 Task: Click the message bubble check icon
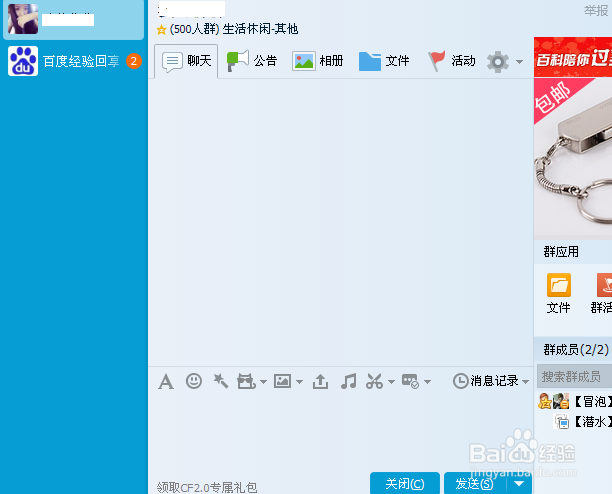point(410,381)
